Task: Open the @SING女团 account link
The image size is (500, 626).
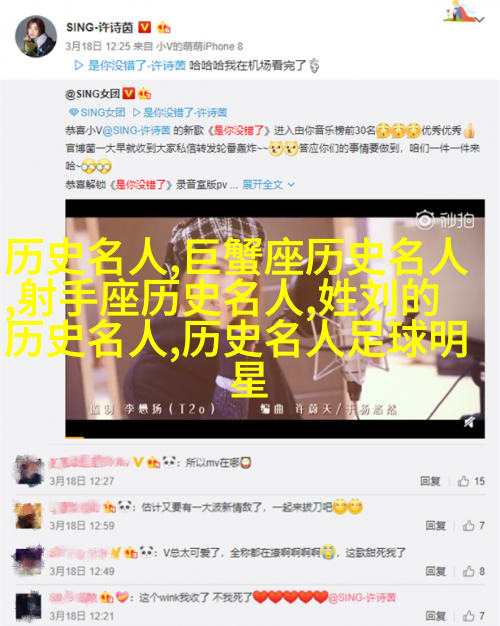Action: (x=92, y=94)
